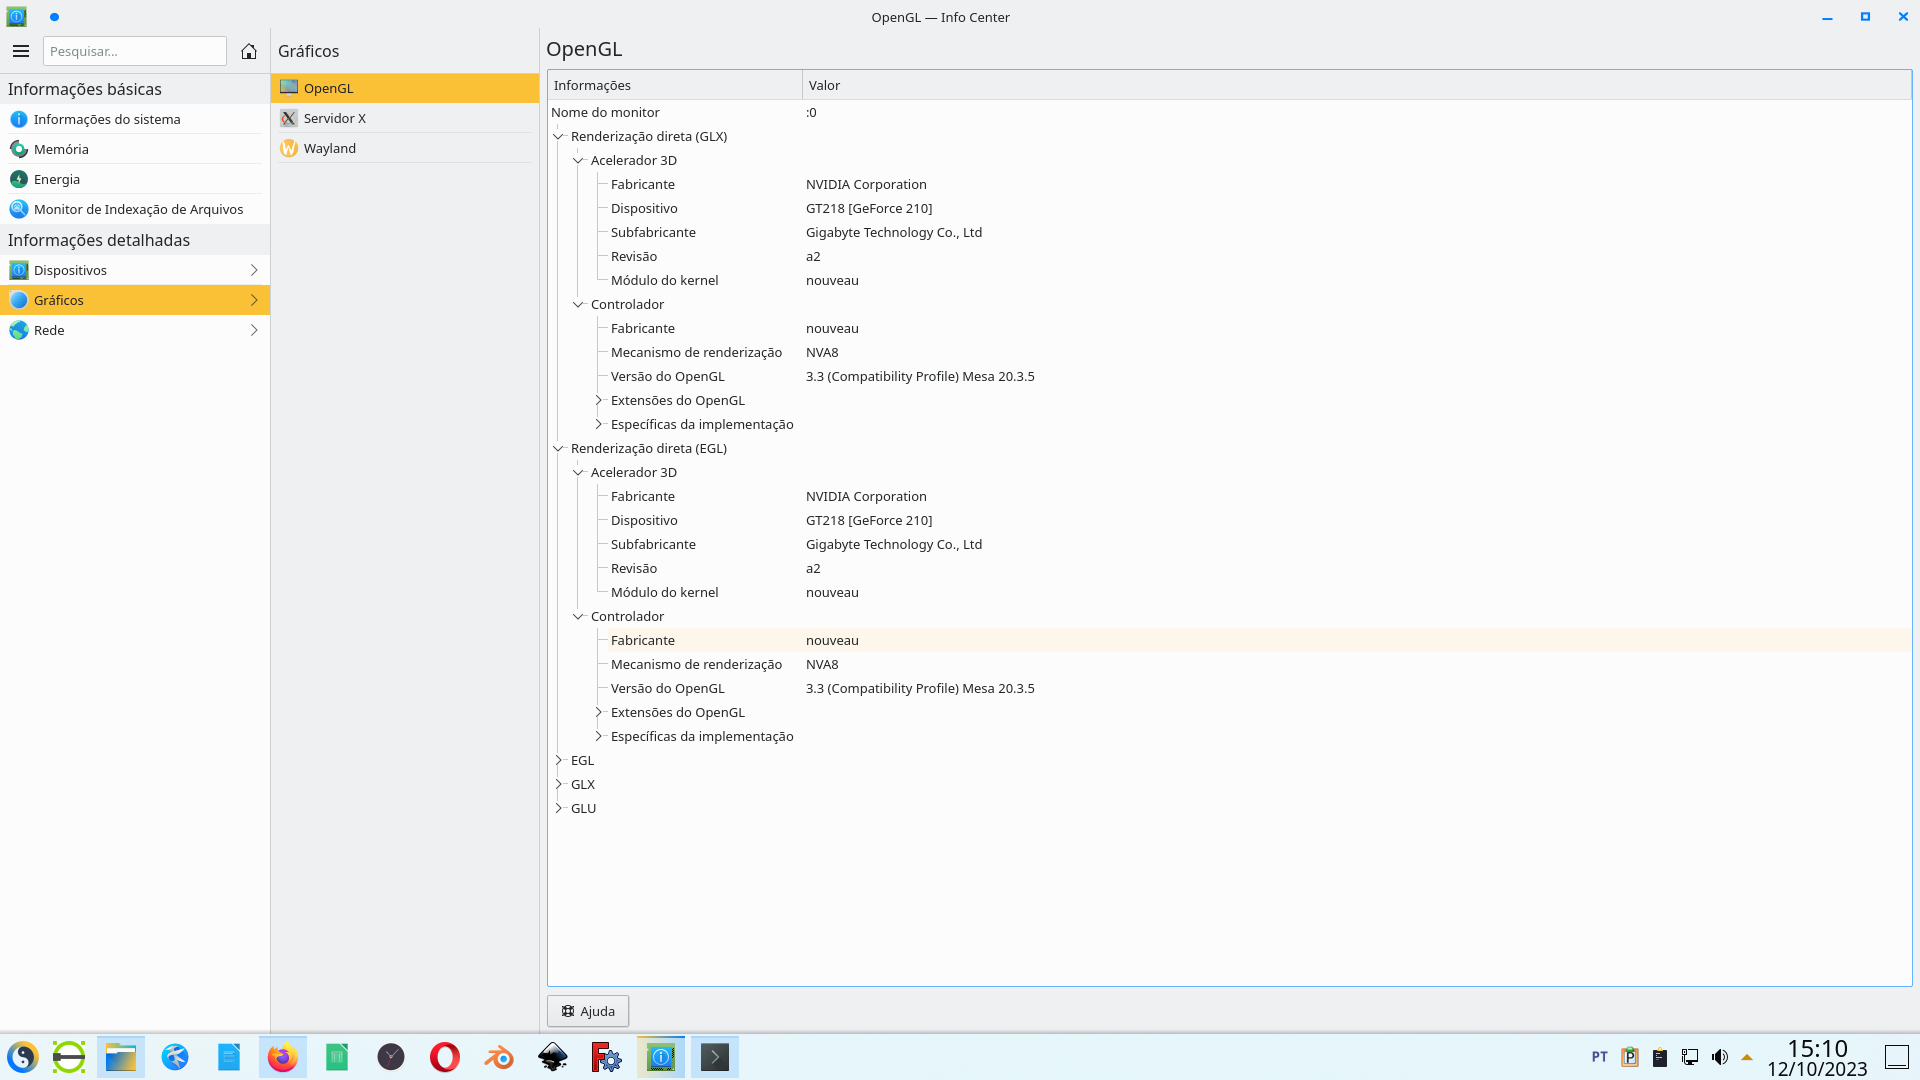Screen dimensions: 1920x1080
Task: Collapse Renderização direta (GLX) tree node
Action: pyautogui.click(x=559, y=136)
